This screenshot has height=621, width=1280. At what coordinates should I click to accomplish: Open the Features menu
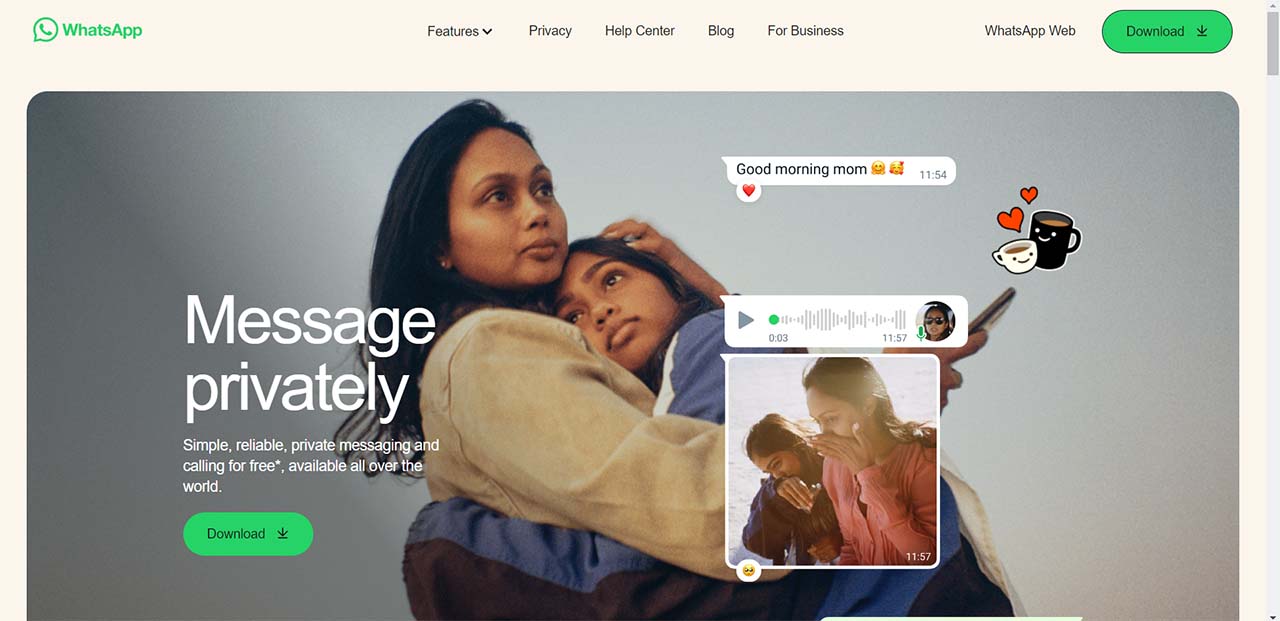coord(460,31)
